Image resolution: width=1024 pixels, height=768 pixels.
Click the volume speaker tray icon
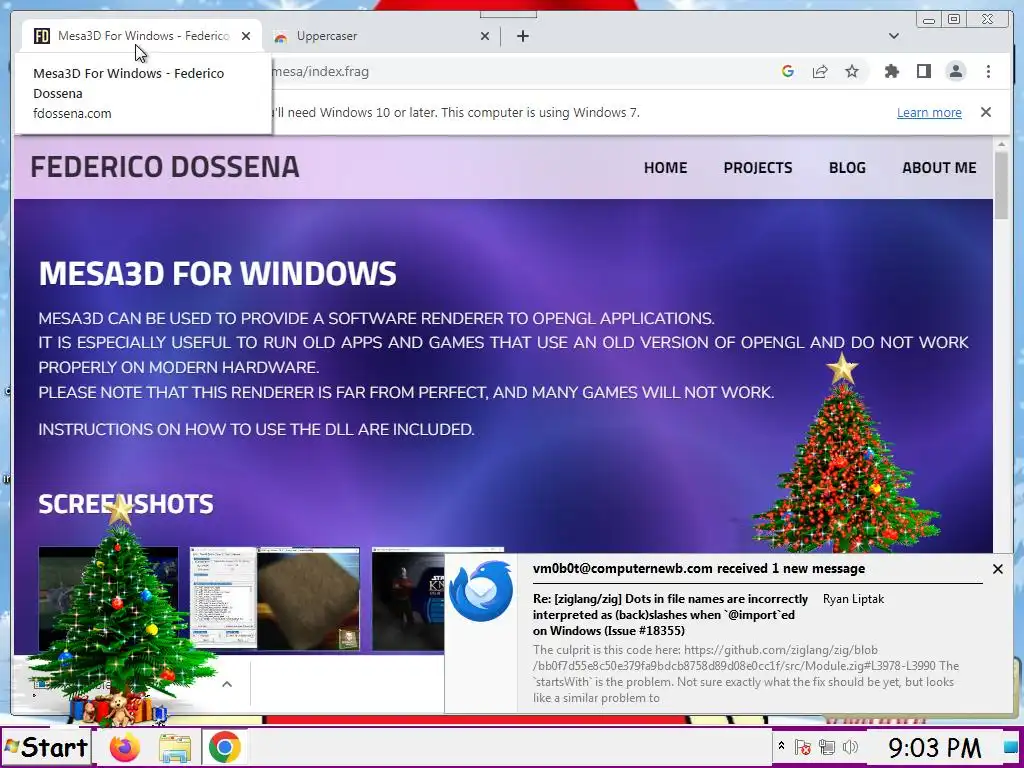click(850, 746)
